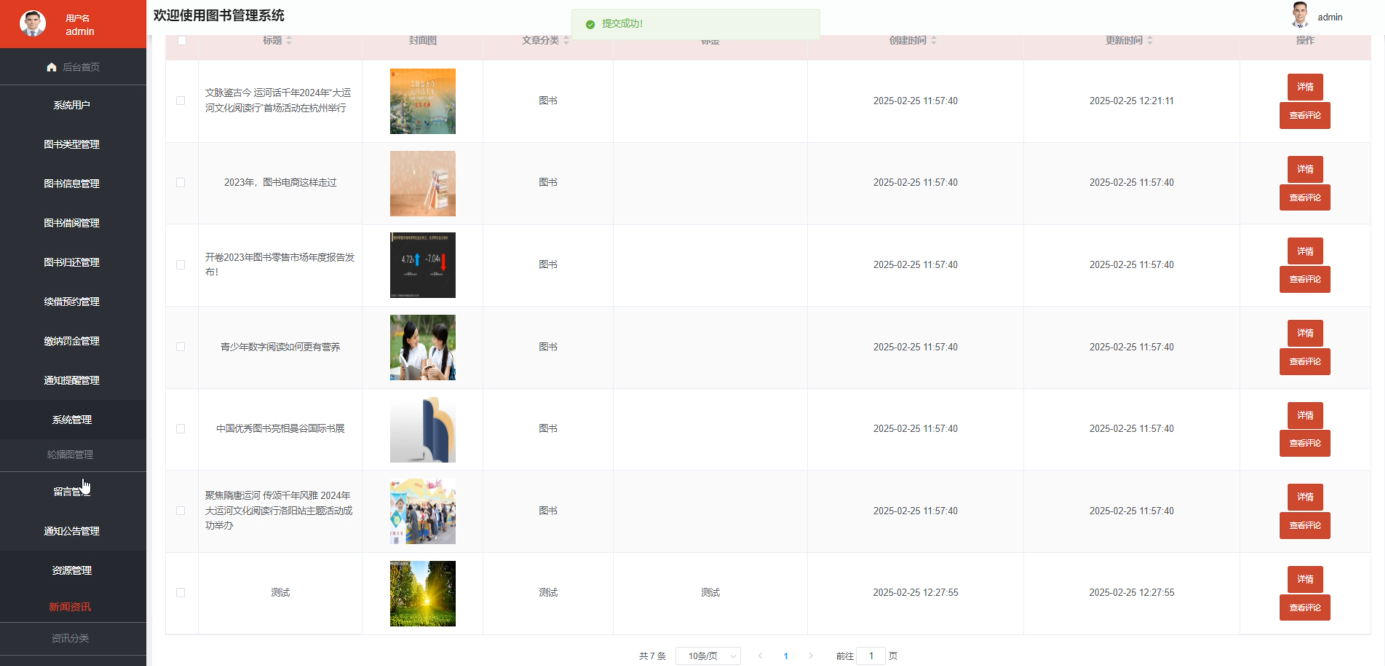Open the 资源管理 sidebar menu
The image size is (1385, 666).
point(73,571)
